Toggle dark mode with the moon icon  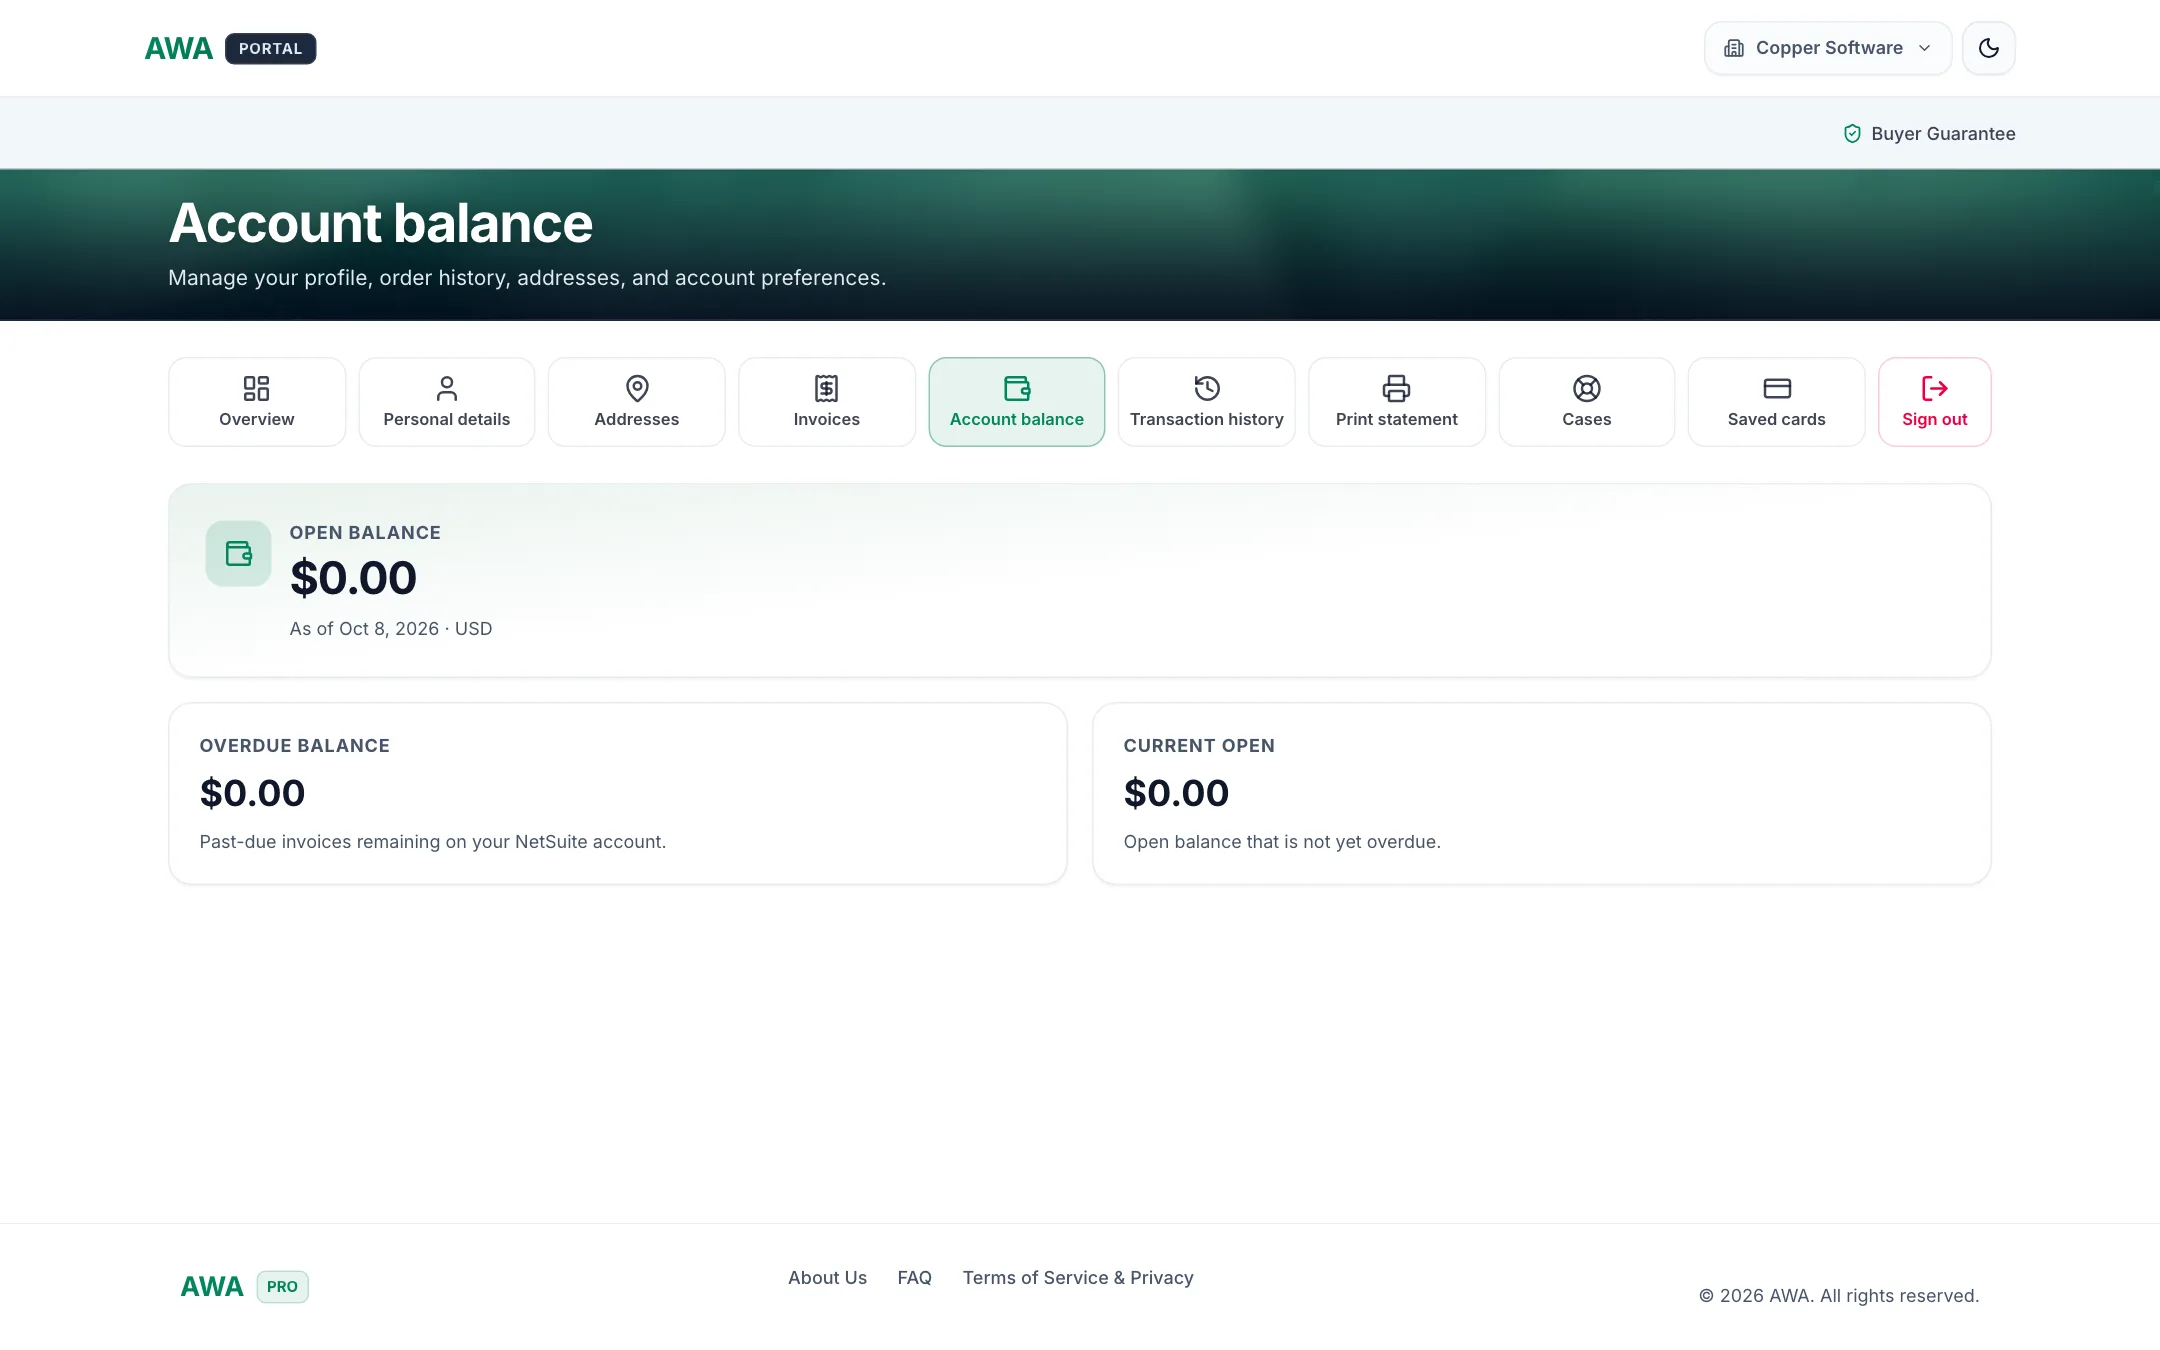coord(1989,48)
